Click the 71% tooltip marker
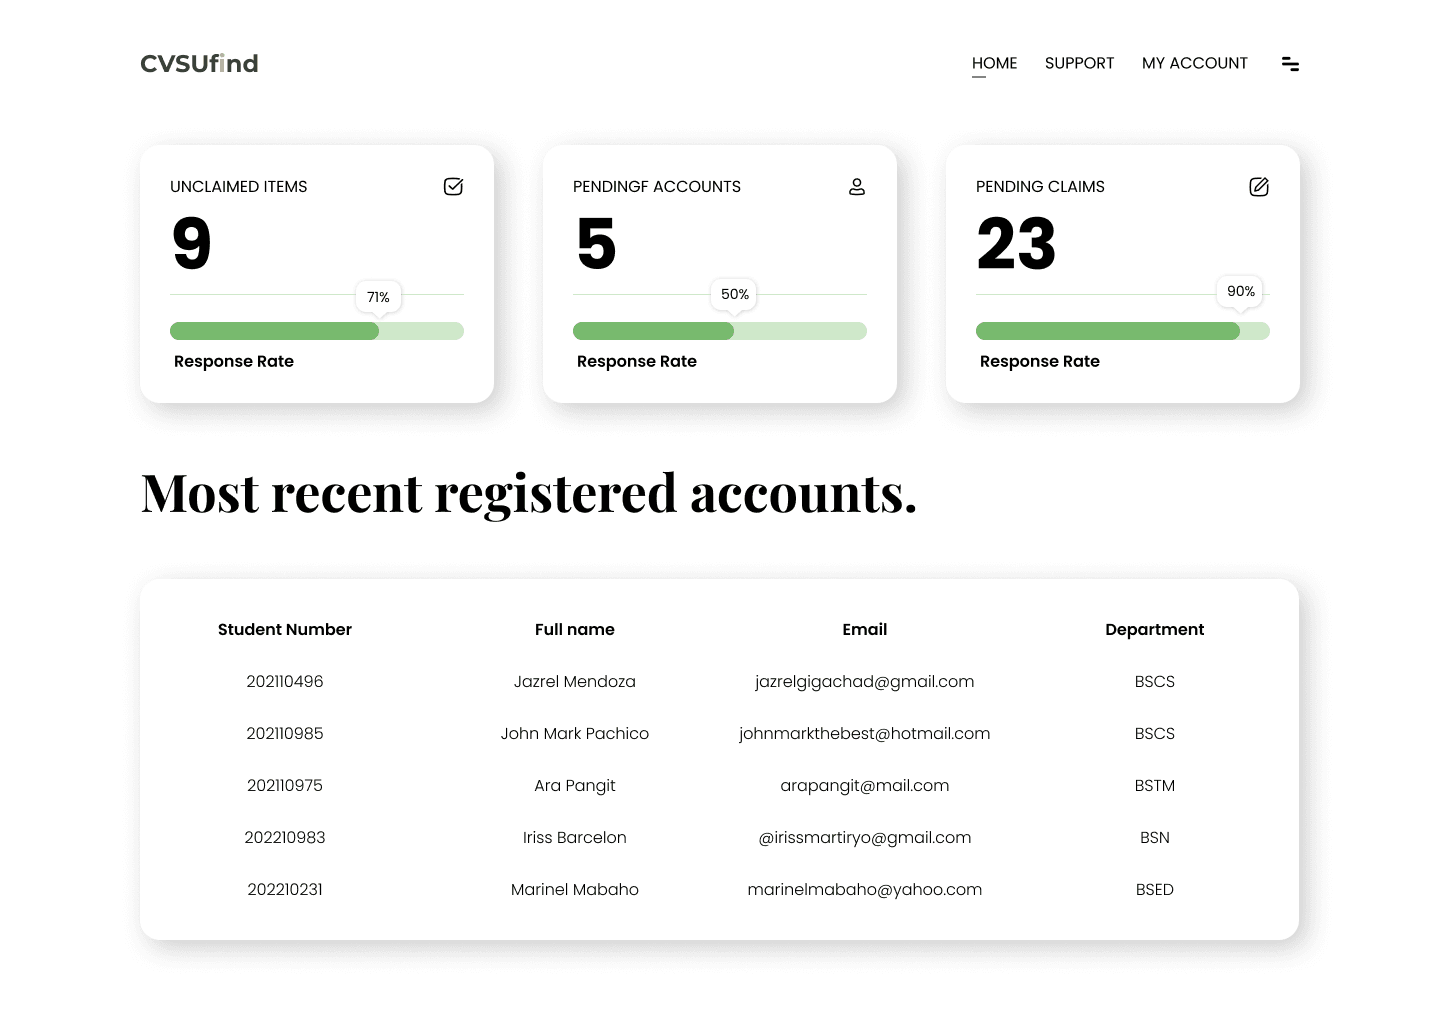This screenshot has height=1024, width=1440. coord(378,297)
